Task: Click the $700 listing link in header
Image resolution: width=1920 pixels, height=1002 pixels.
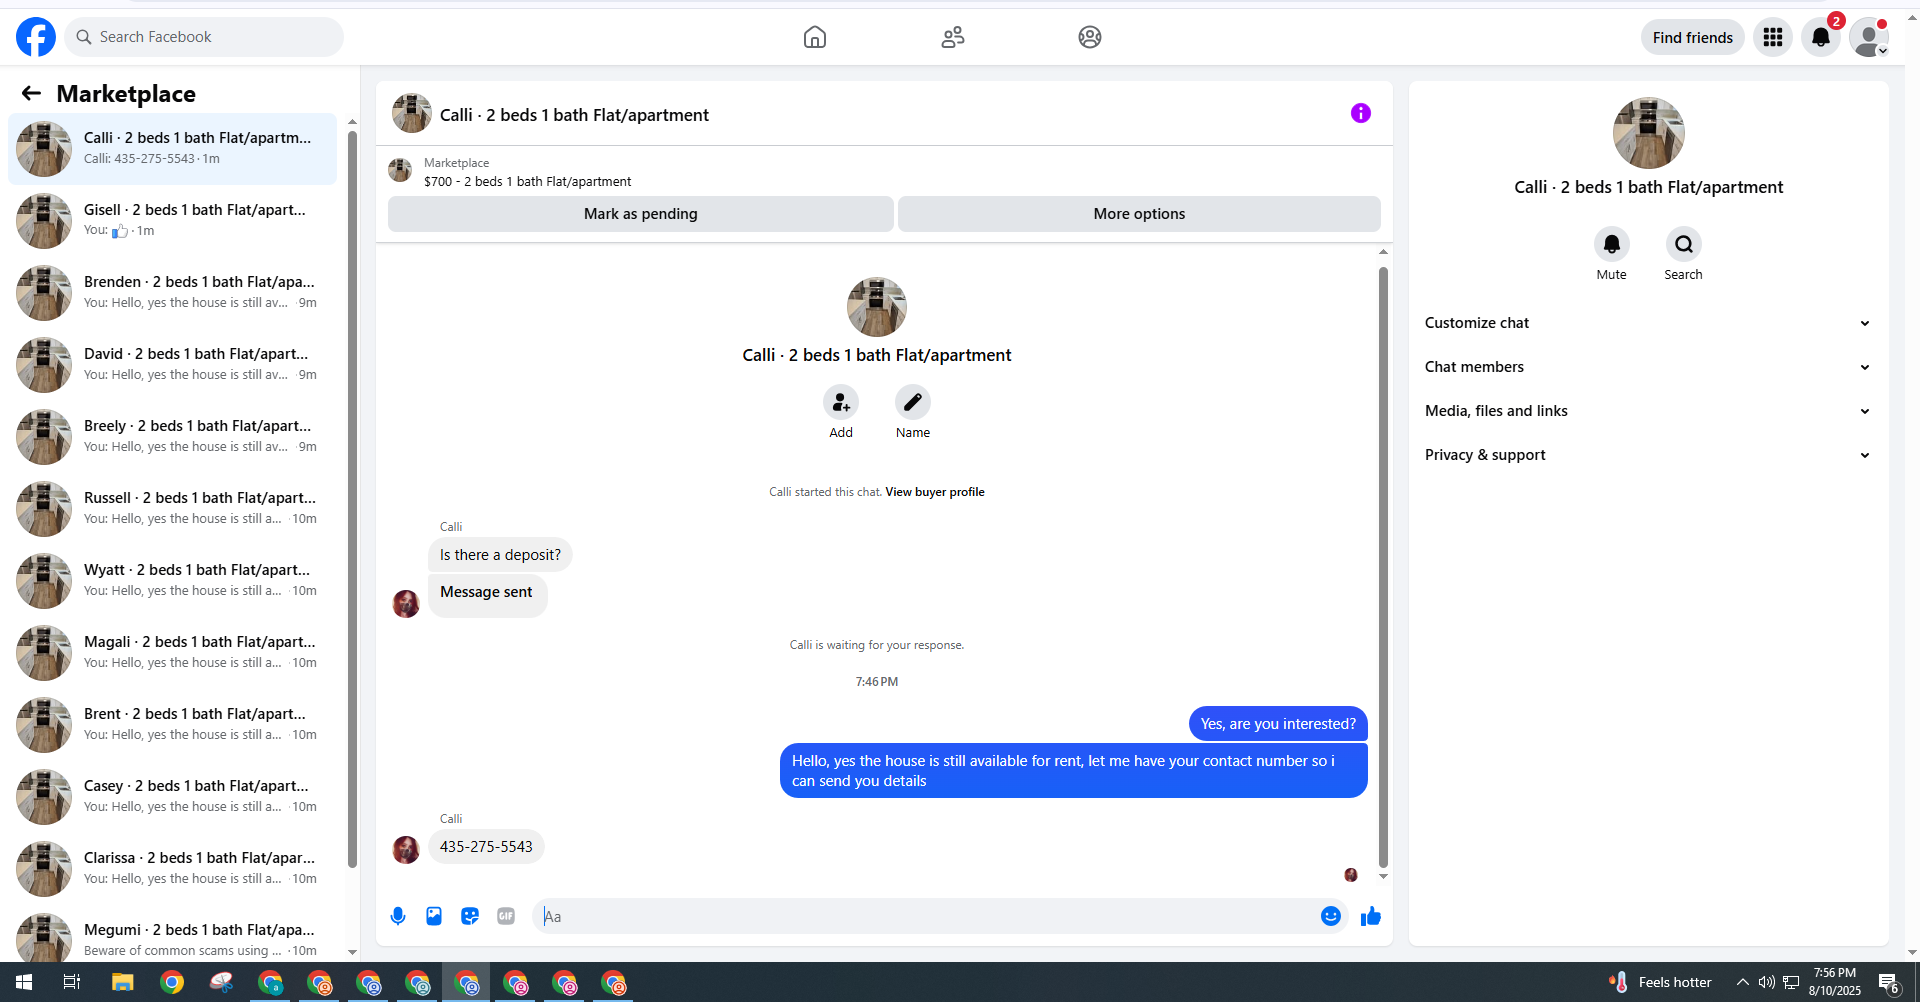Action: point(527,182)
